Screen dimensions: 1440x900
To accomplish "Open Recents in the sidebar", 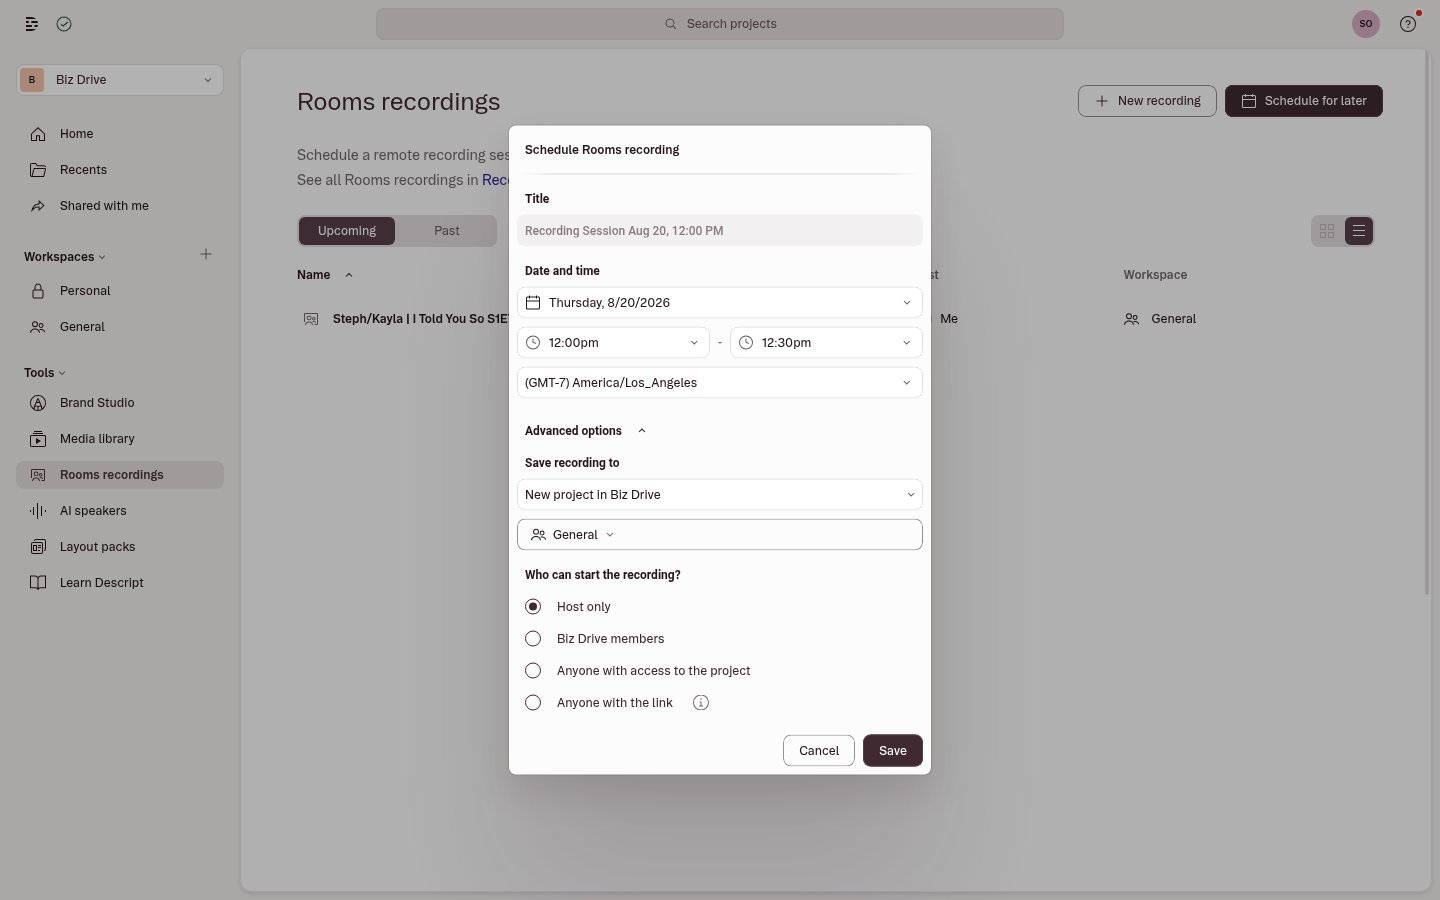I will [x=120, y=170].
